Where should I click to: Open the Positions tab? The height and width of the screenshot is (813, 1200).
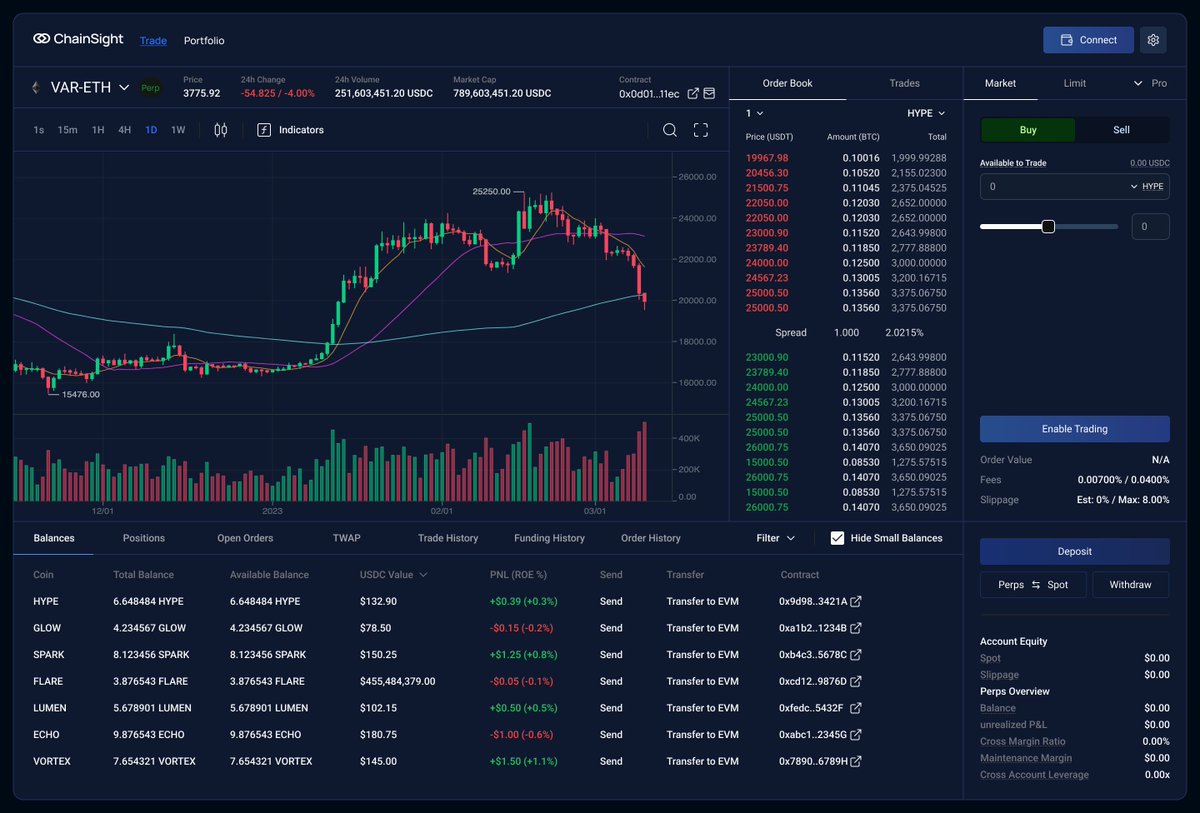(x=144, y=538)
